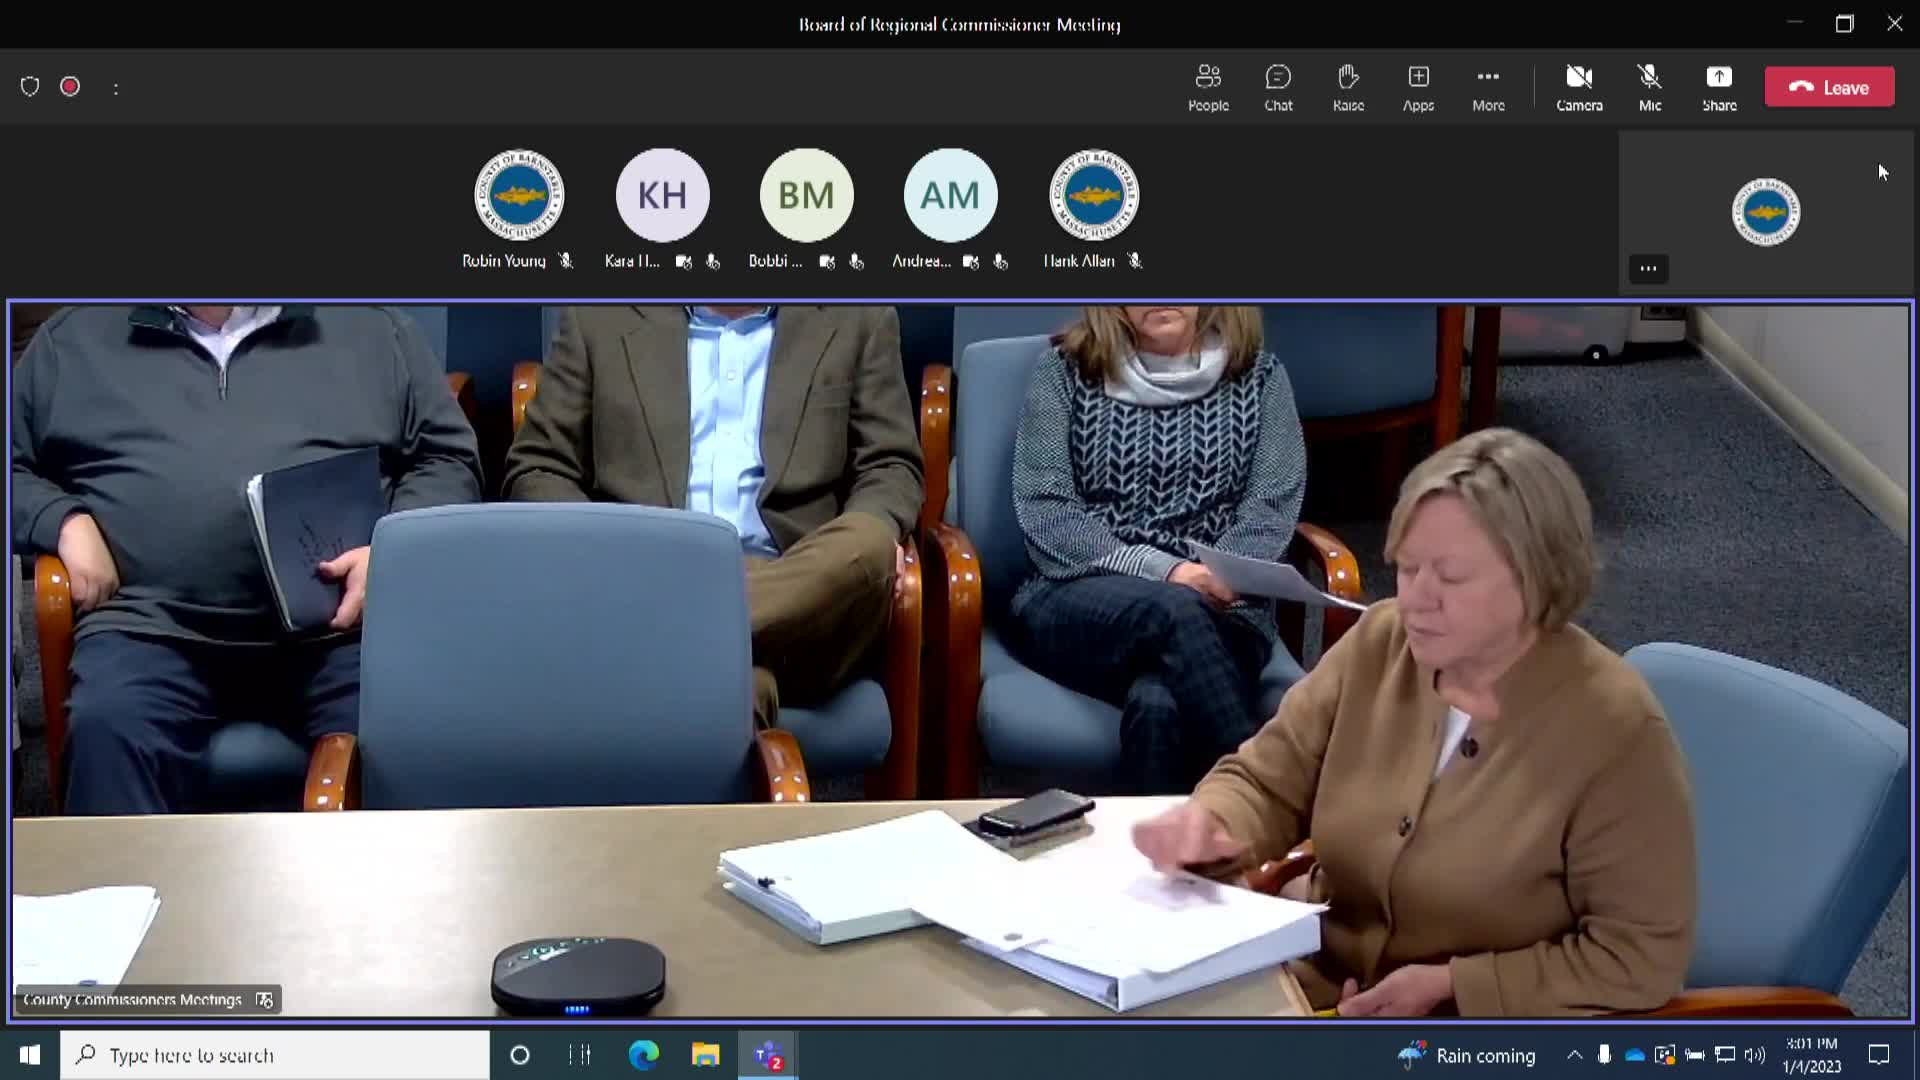This screenshot has height=1080, width=1920.
Task: Open Microsoft Edge from the taskbar
Action: pyautogui.click(x=643, y=1055)
